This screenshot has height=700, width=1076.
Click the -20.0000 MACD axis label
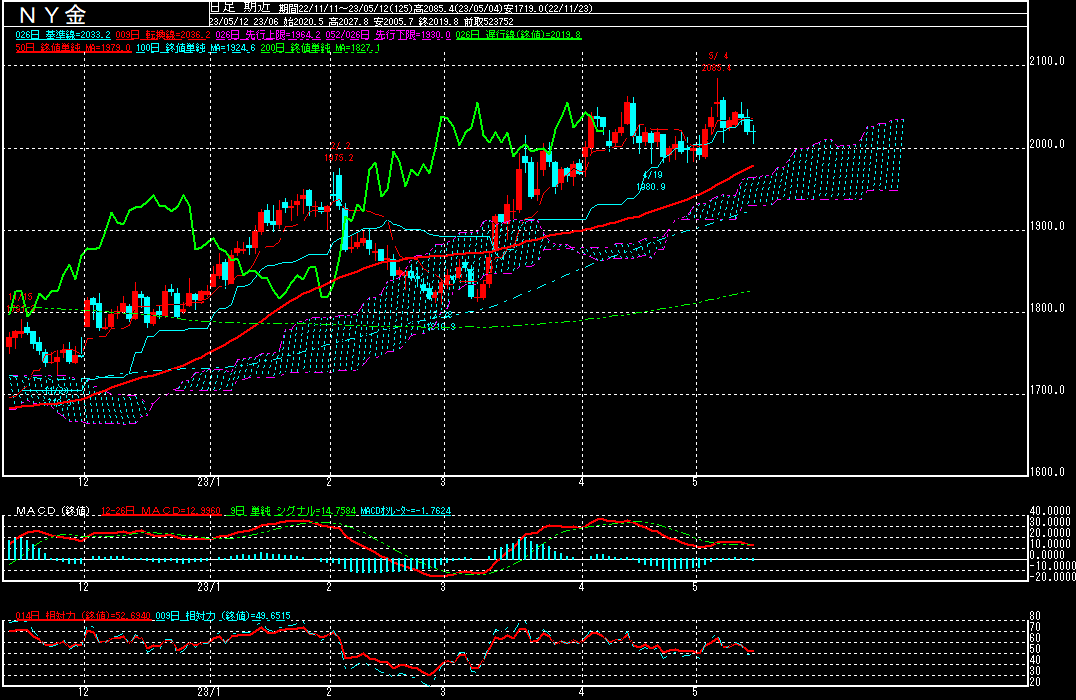[1053, 576]
